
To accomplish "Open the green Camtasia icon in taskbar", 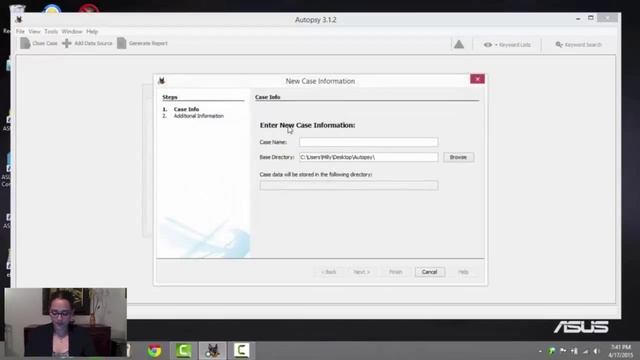I will click(183, 351).
